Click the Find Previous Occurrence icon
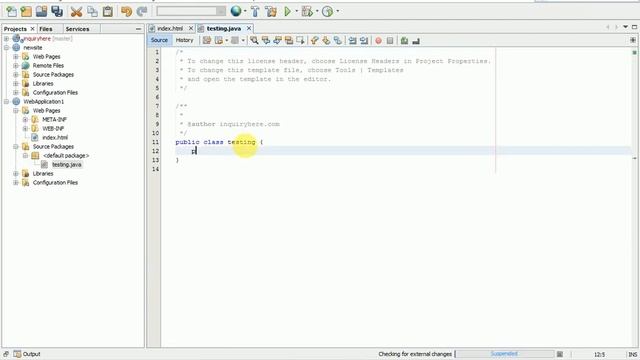640x360 pixels. 266,40
